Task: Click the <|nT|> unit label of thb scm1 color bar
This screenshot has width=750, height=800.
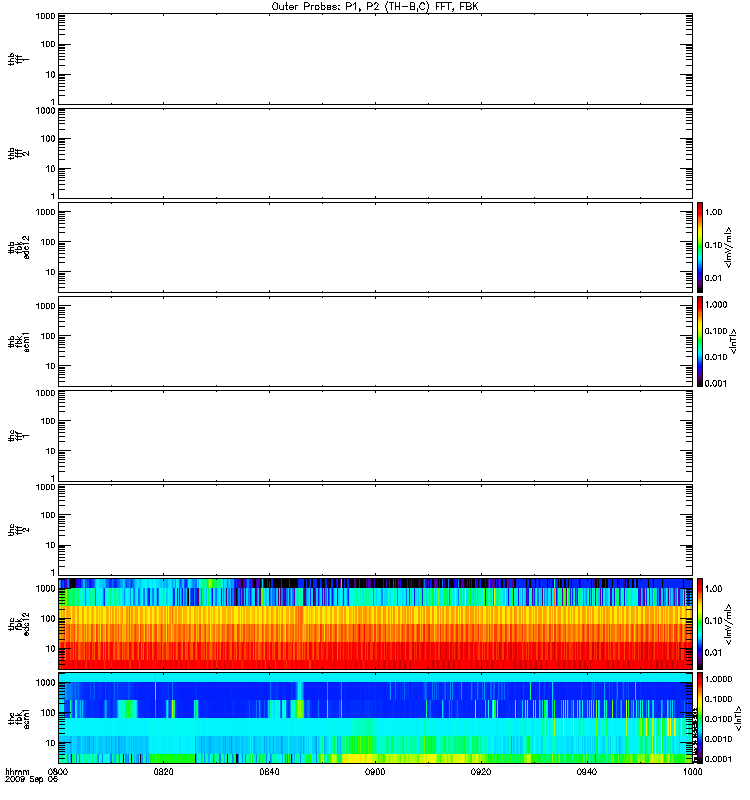Action: pos(733,341)
